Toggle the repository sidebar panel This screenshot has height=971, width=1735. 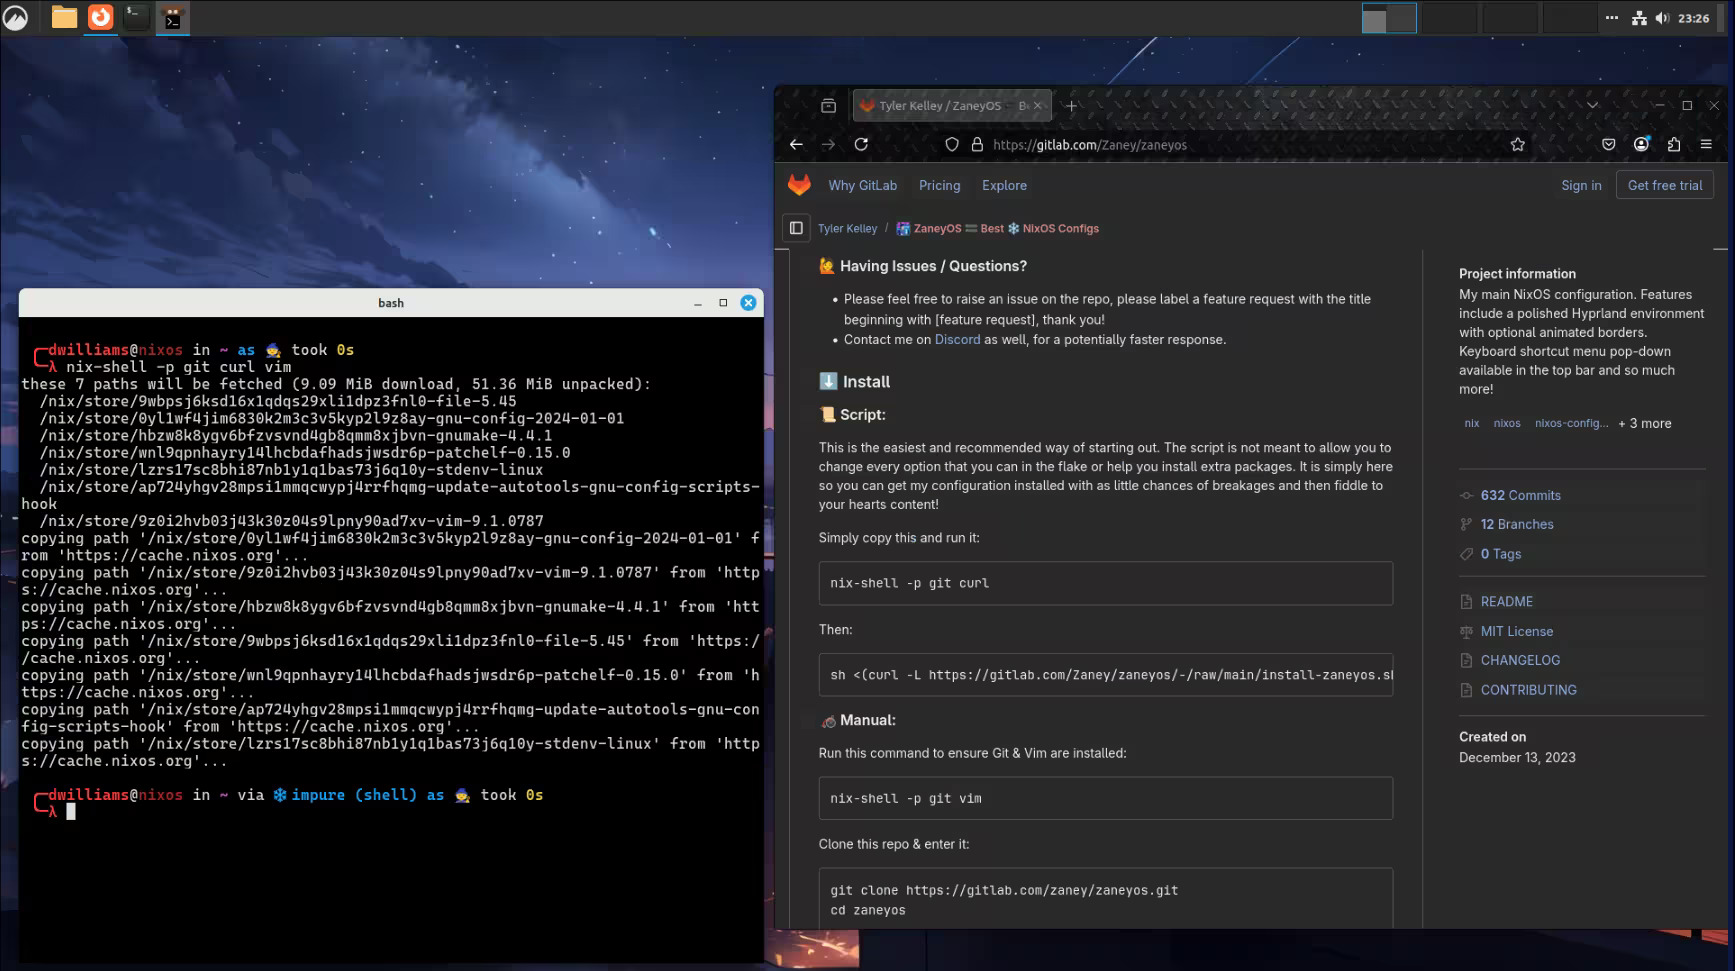pyautogui.click(x=796, y=228)
